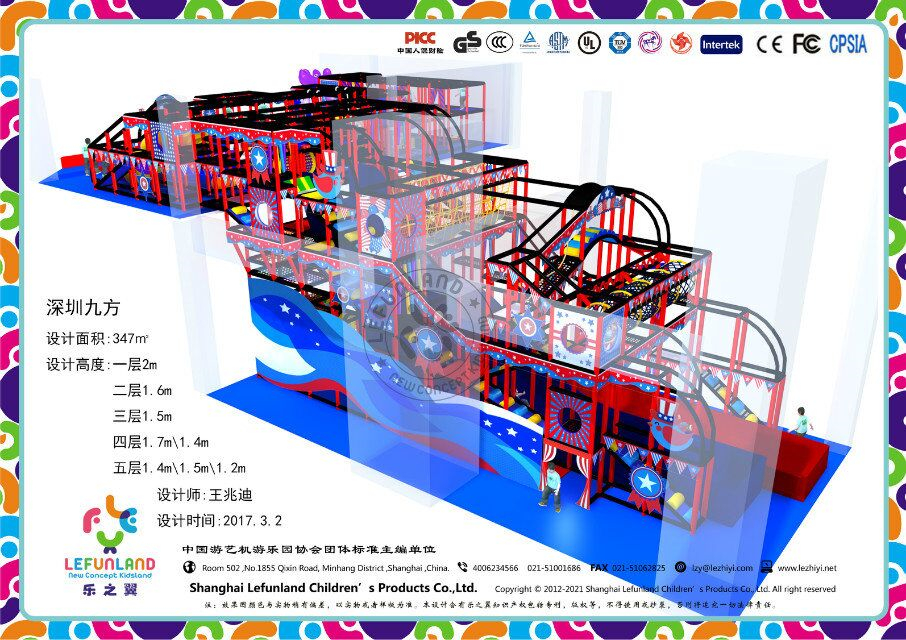Click the blue Intertek badge
The width and height of the screenshot is (906, 640).
pos(721,44)
